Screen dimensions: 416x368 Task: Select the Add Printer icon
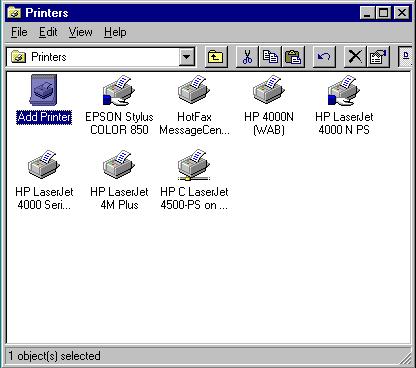(x=44, y=90)
